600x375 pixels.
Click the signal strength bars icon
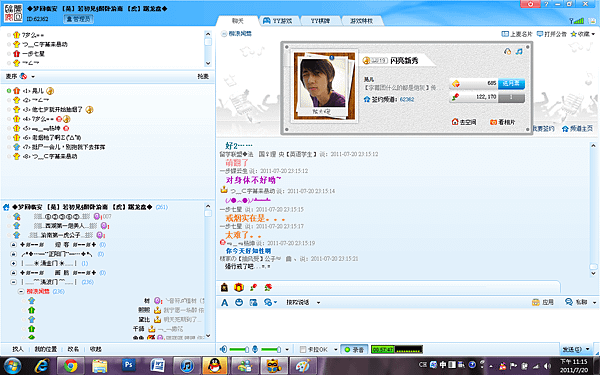tap(577, 21)
